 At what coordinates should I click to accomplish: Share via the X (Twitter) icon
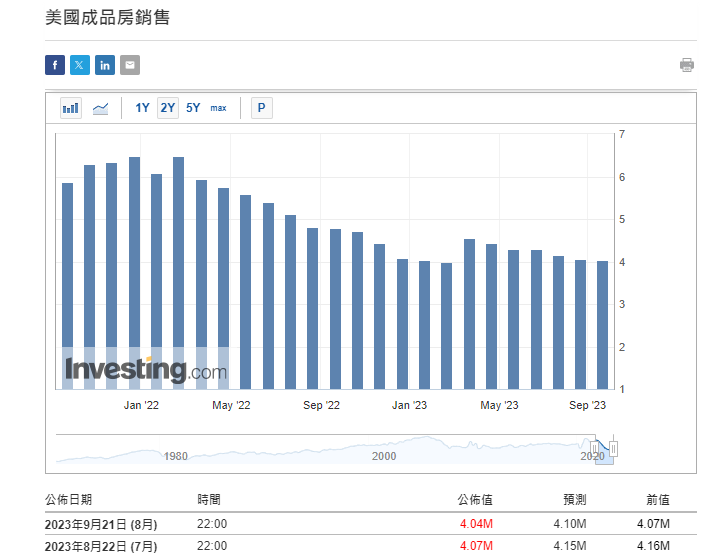pyautogui.click(x=80, y=65)
